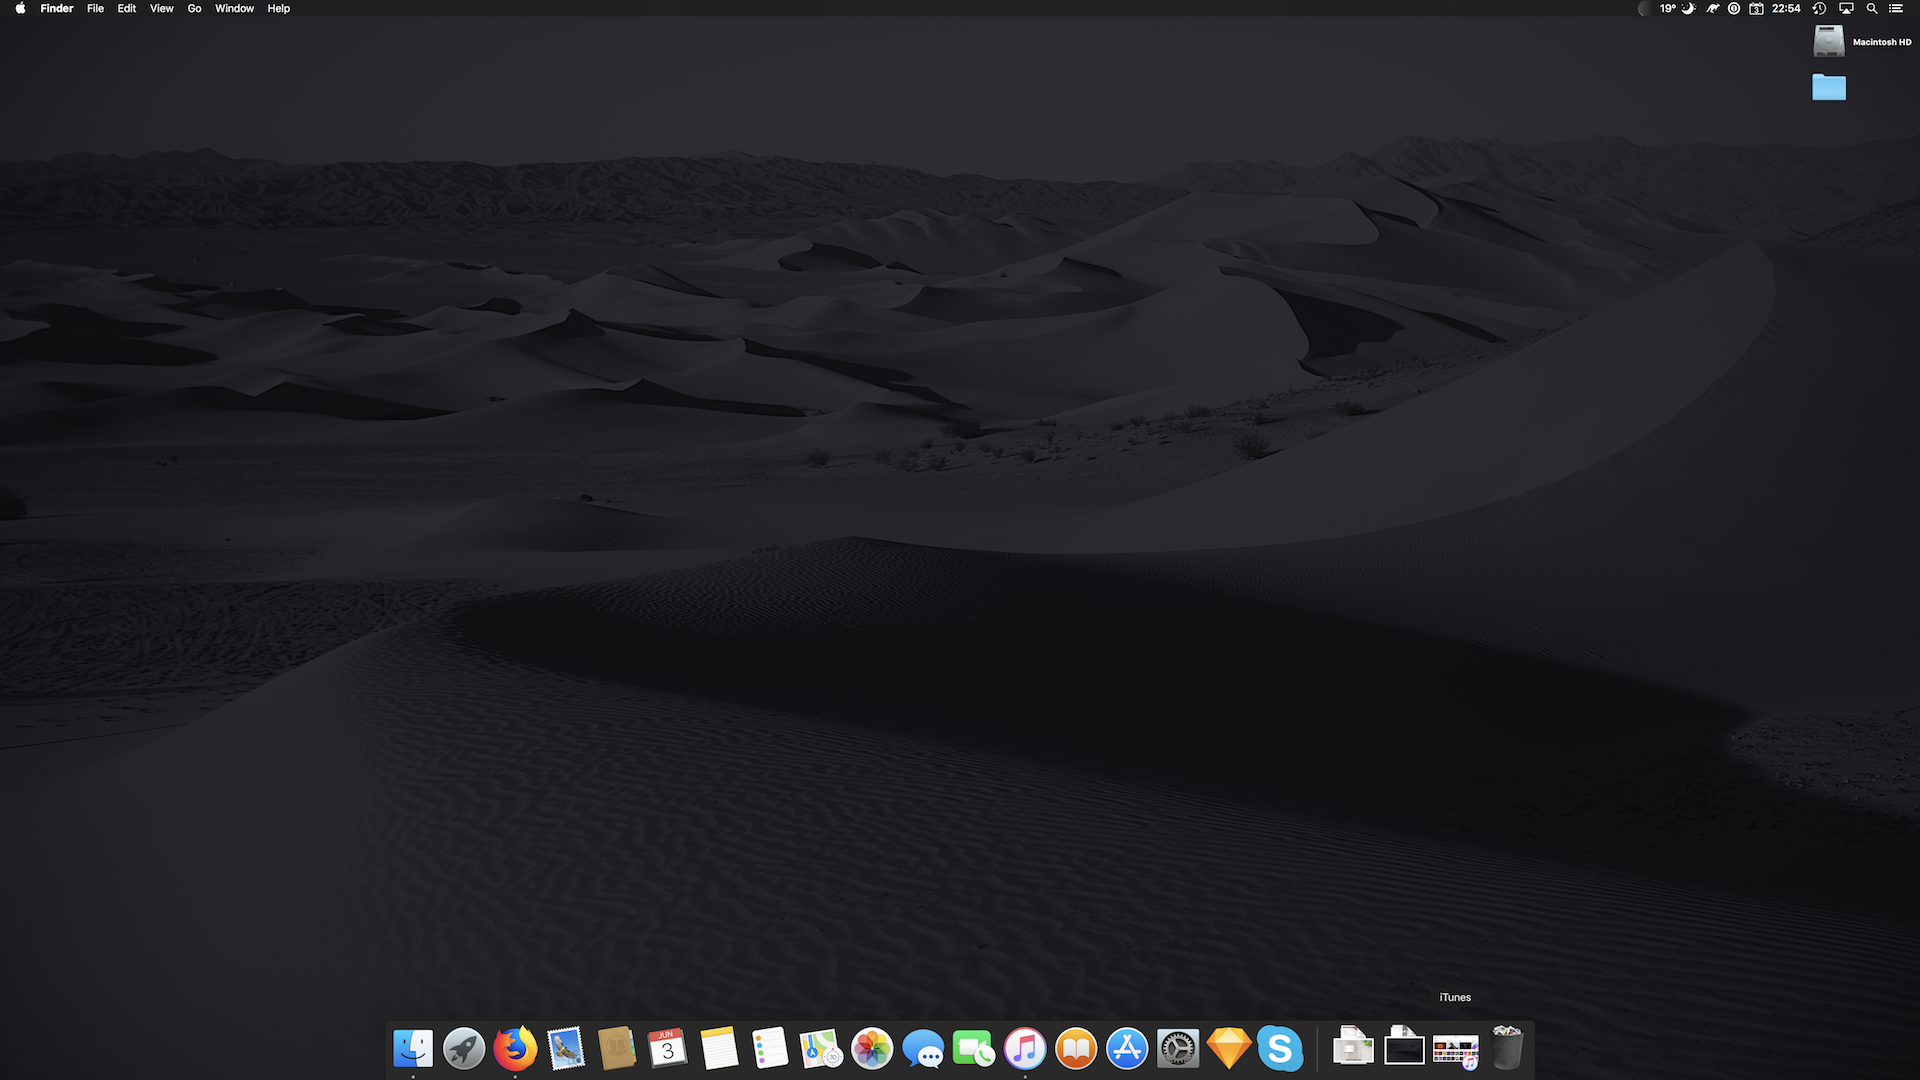
Task: Open the Trash in the Dock
Action: [x=1506, y=1048]
